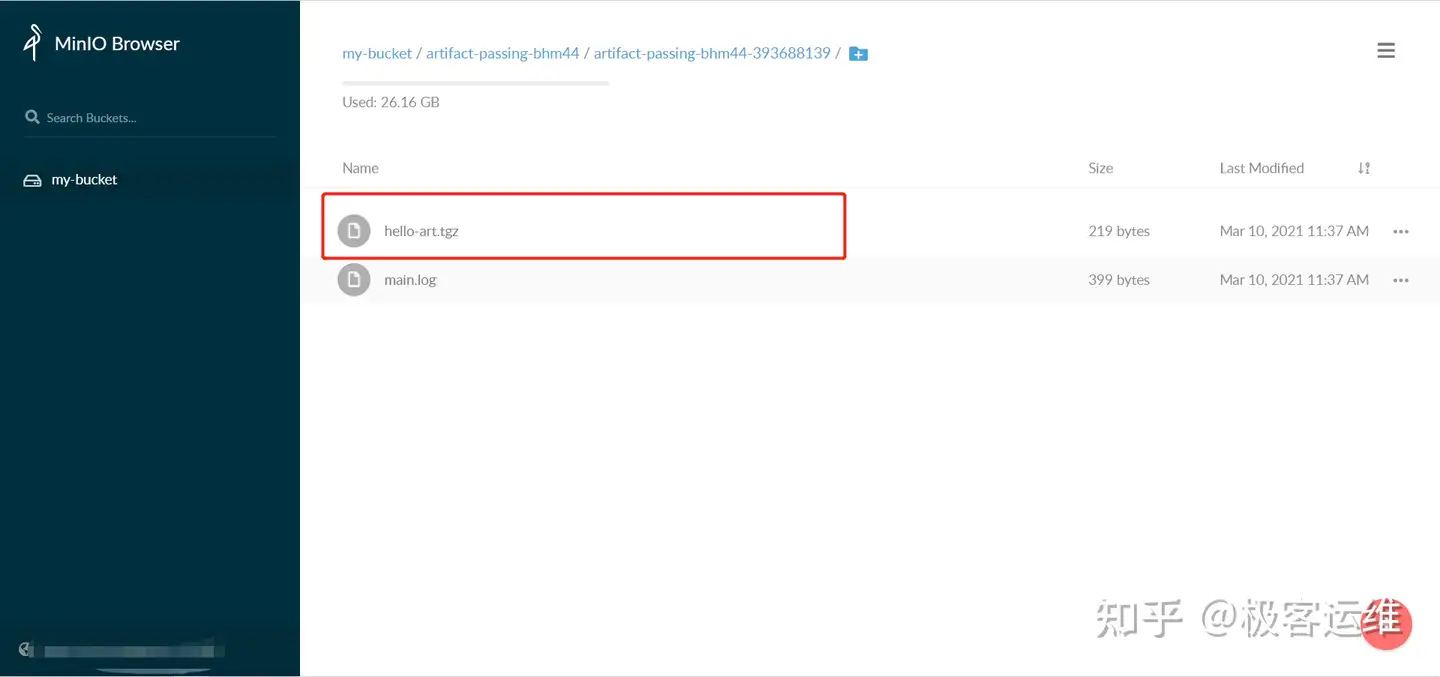
Task: Click the create new folder icon
Action: pyautogui.click(x=858, y=54)
